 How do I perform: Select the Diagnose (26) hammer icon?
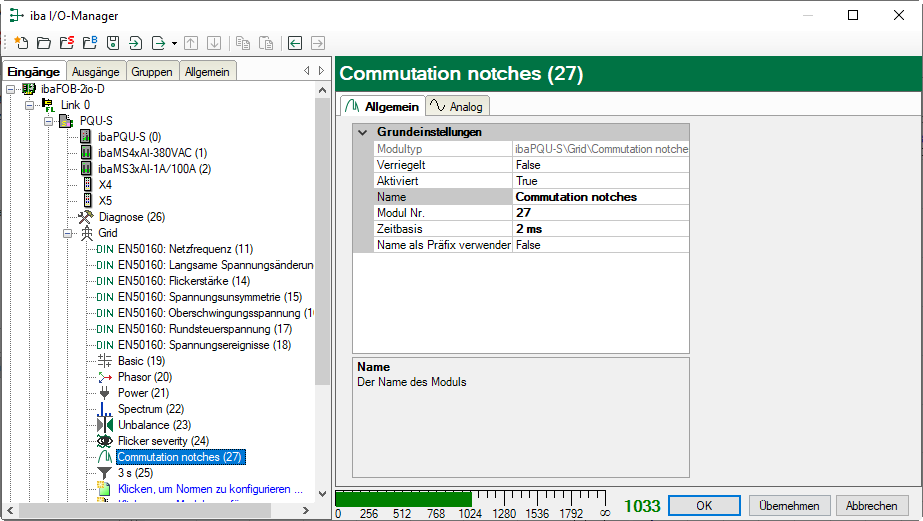point(87,217)
